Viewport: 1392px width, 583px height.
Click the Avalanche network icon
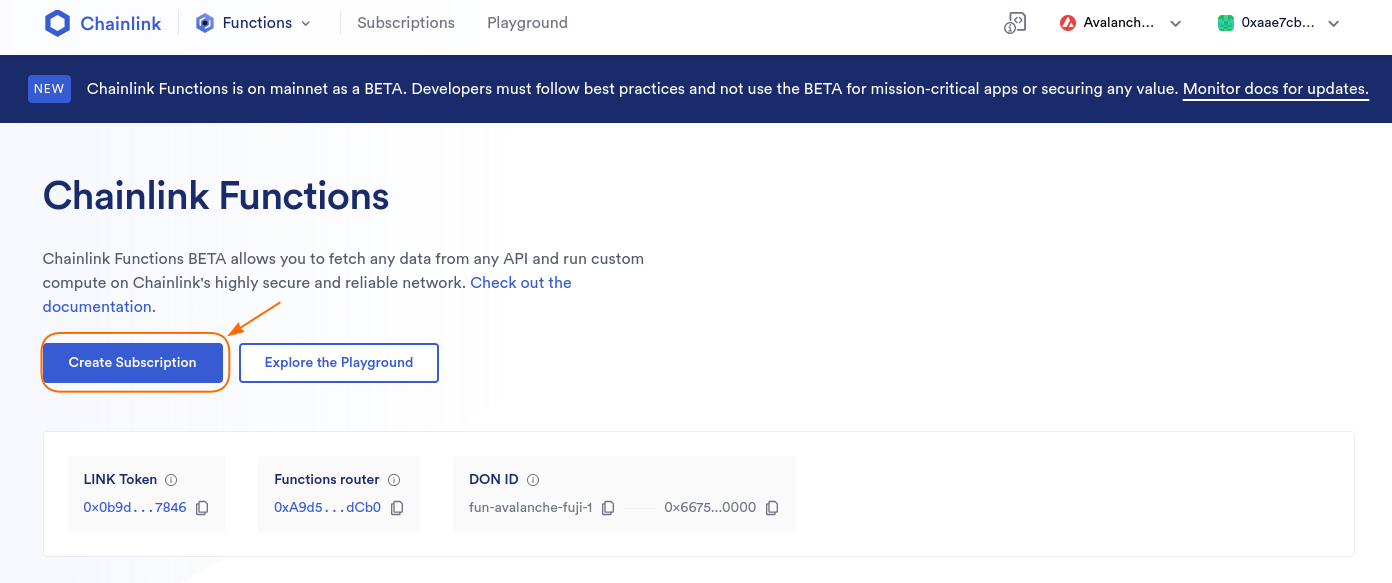point(1068,23)
